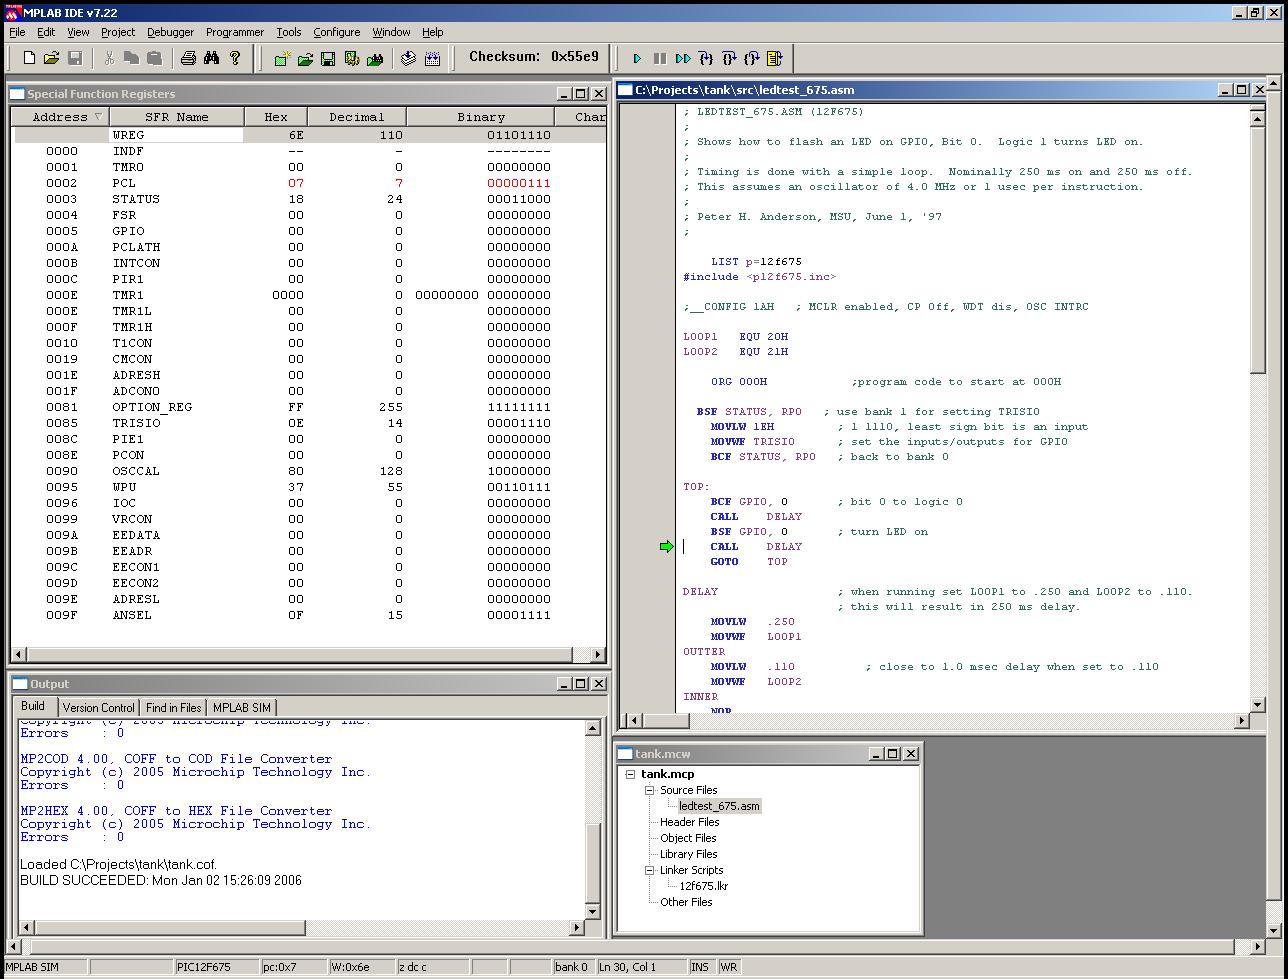Open the Edit menu
The height and width of the screenshot is (979, 1288).
tap(46, 32)
